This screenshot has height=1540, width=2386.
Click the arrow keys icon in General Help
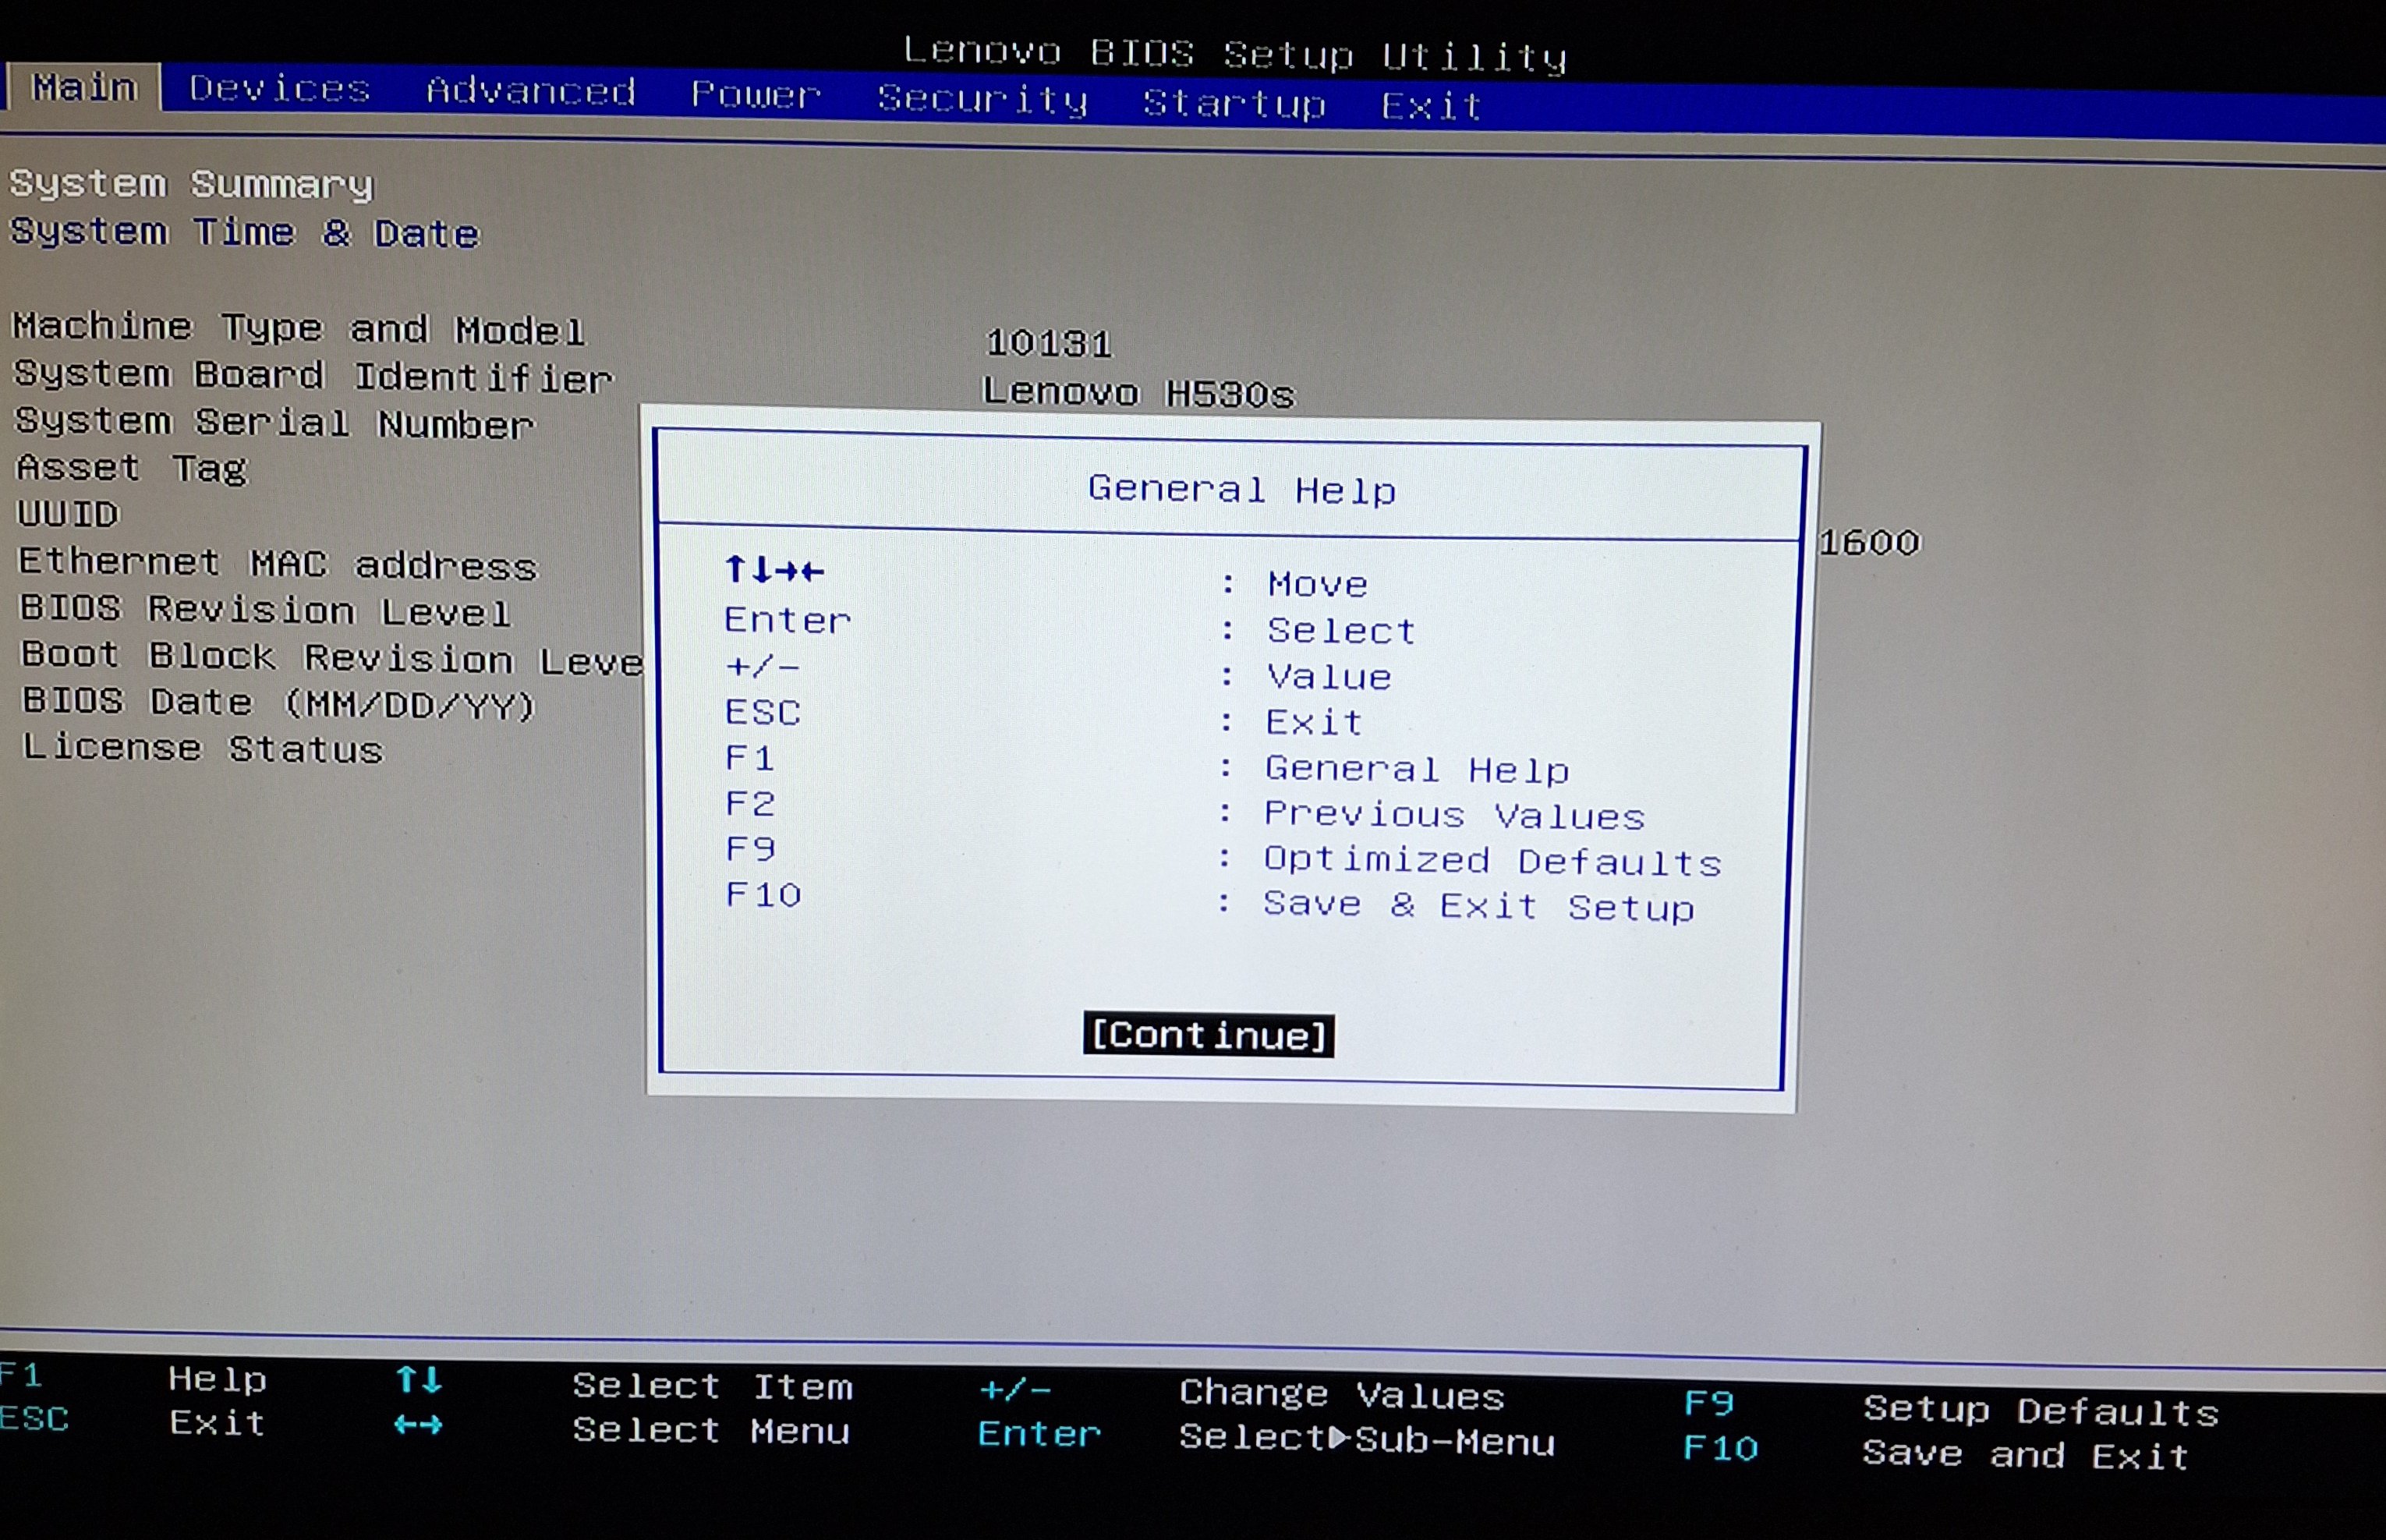click(774, 570)
